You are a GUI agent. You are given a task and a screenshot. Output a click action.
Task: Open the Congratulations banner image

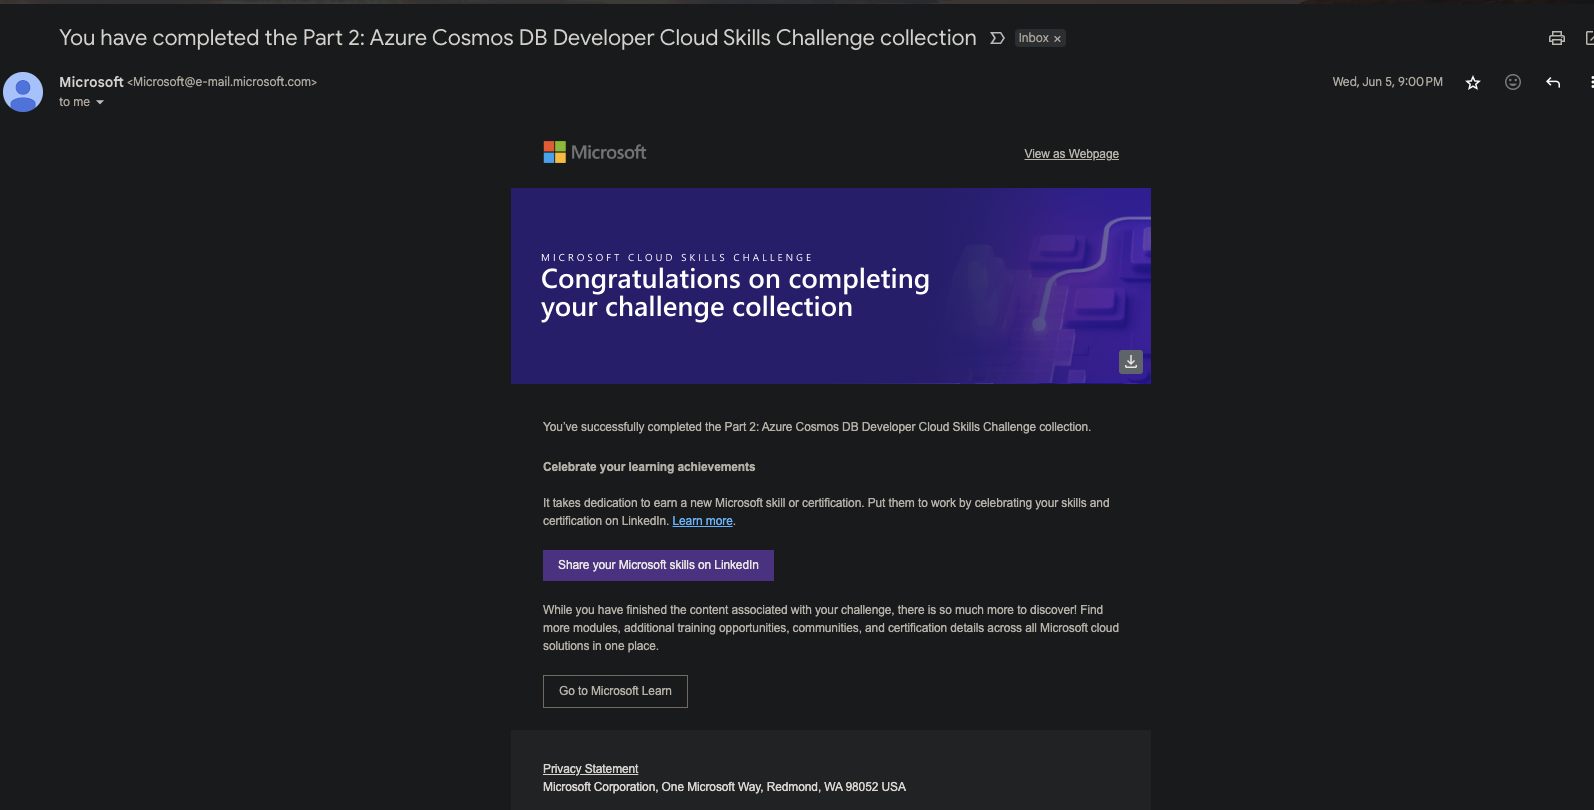(x=831, y=286)
